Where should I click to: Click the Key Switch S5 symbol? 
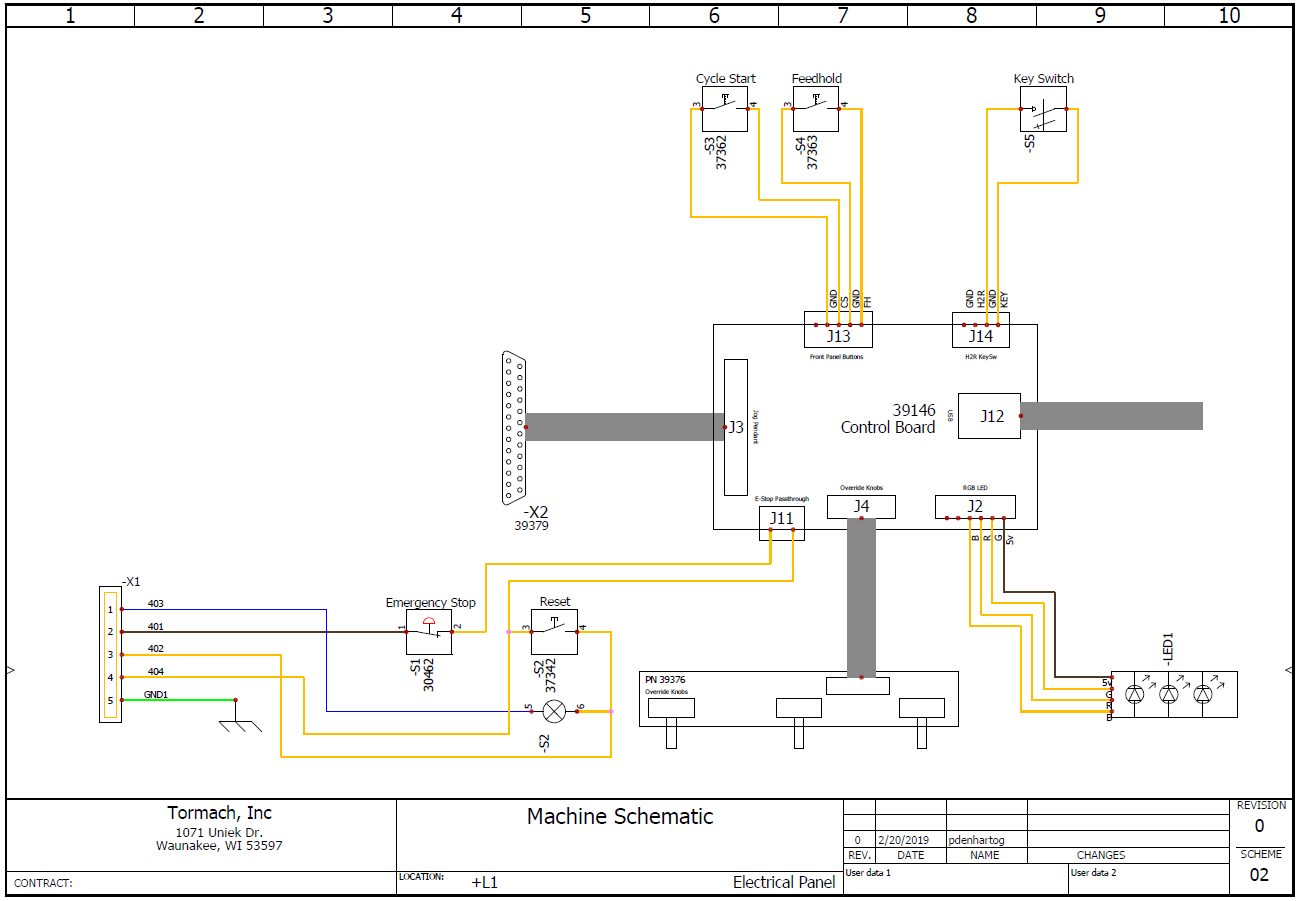click(1043, 109)
